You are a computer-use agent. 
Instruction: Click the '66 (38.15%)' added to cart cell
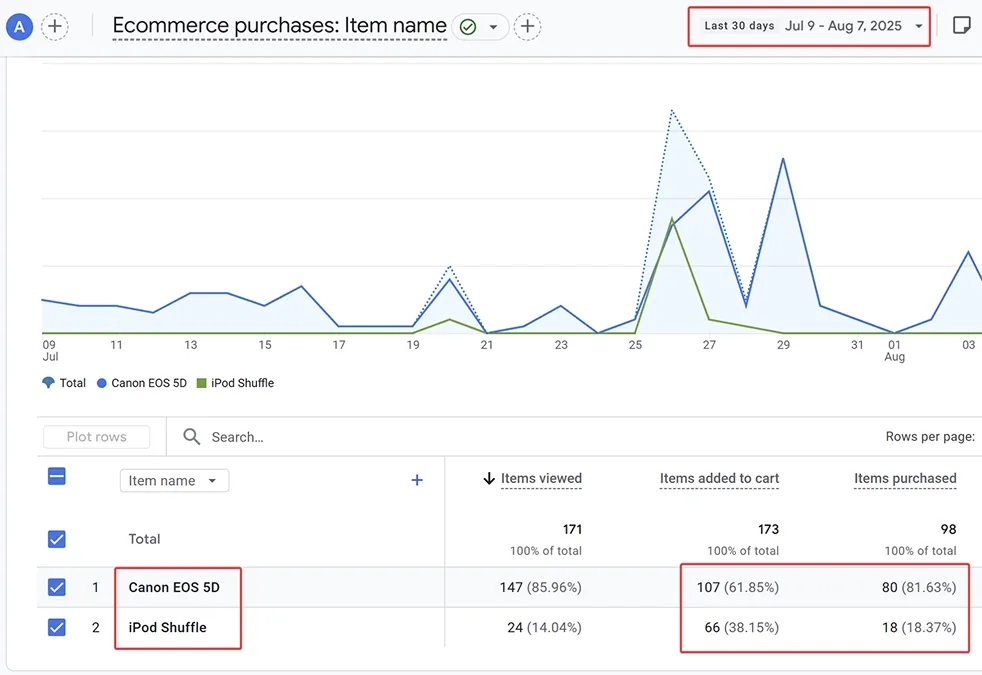click(742, 627)
